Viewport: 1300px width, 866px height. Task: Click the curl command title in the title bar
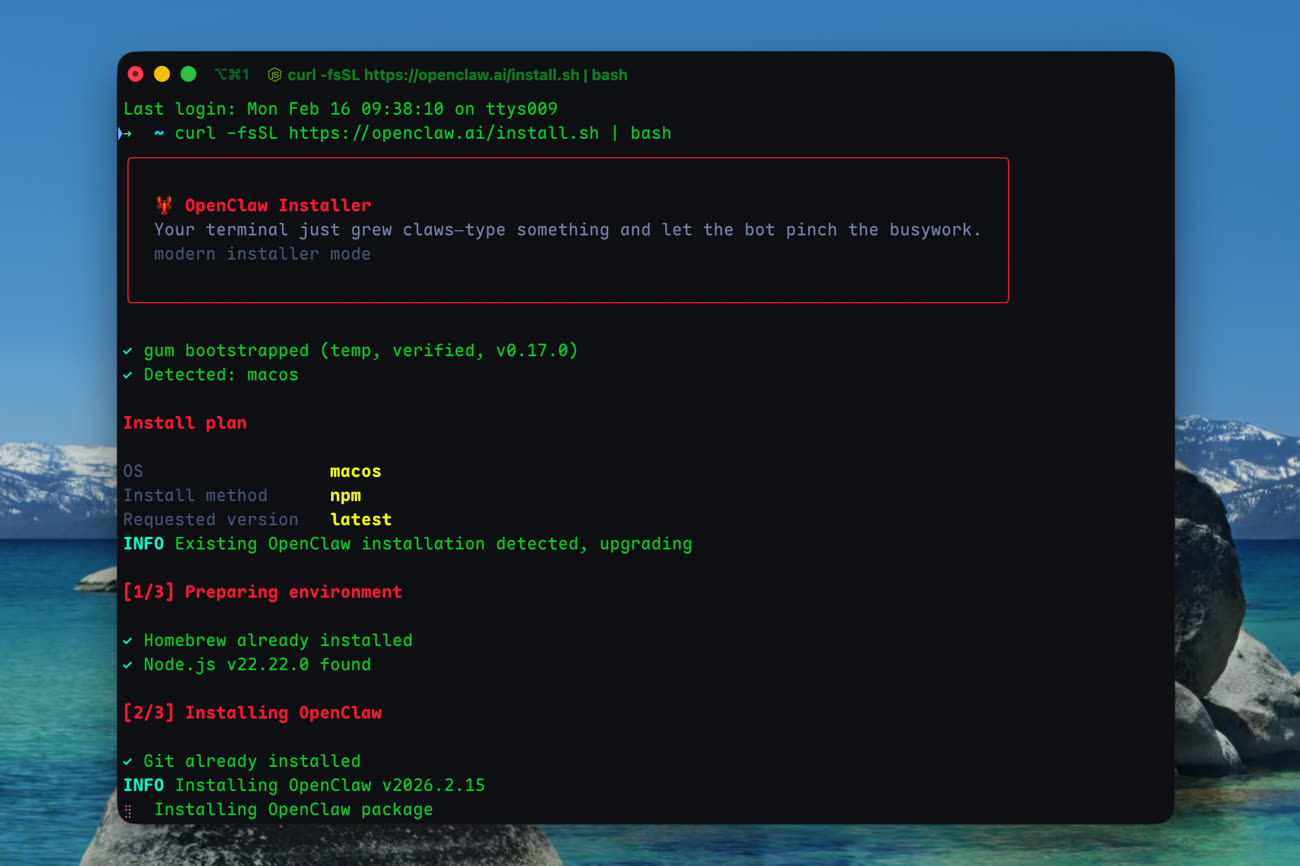(457, 75)
